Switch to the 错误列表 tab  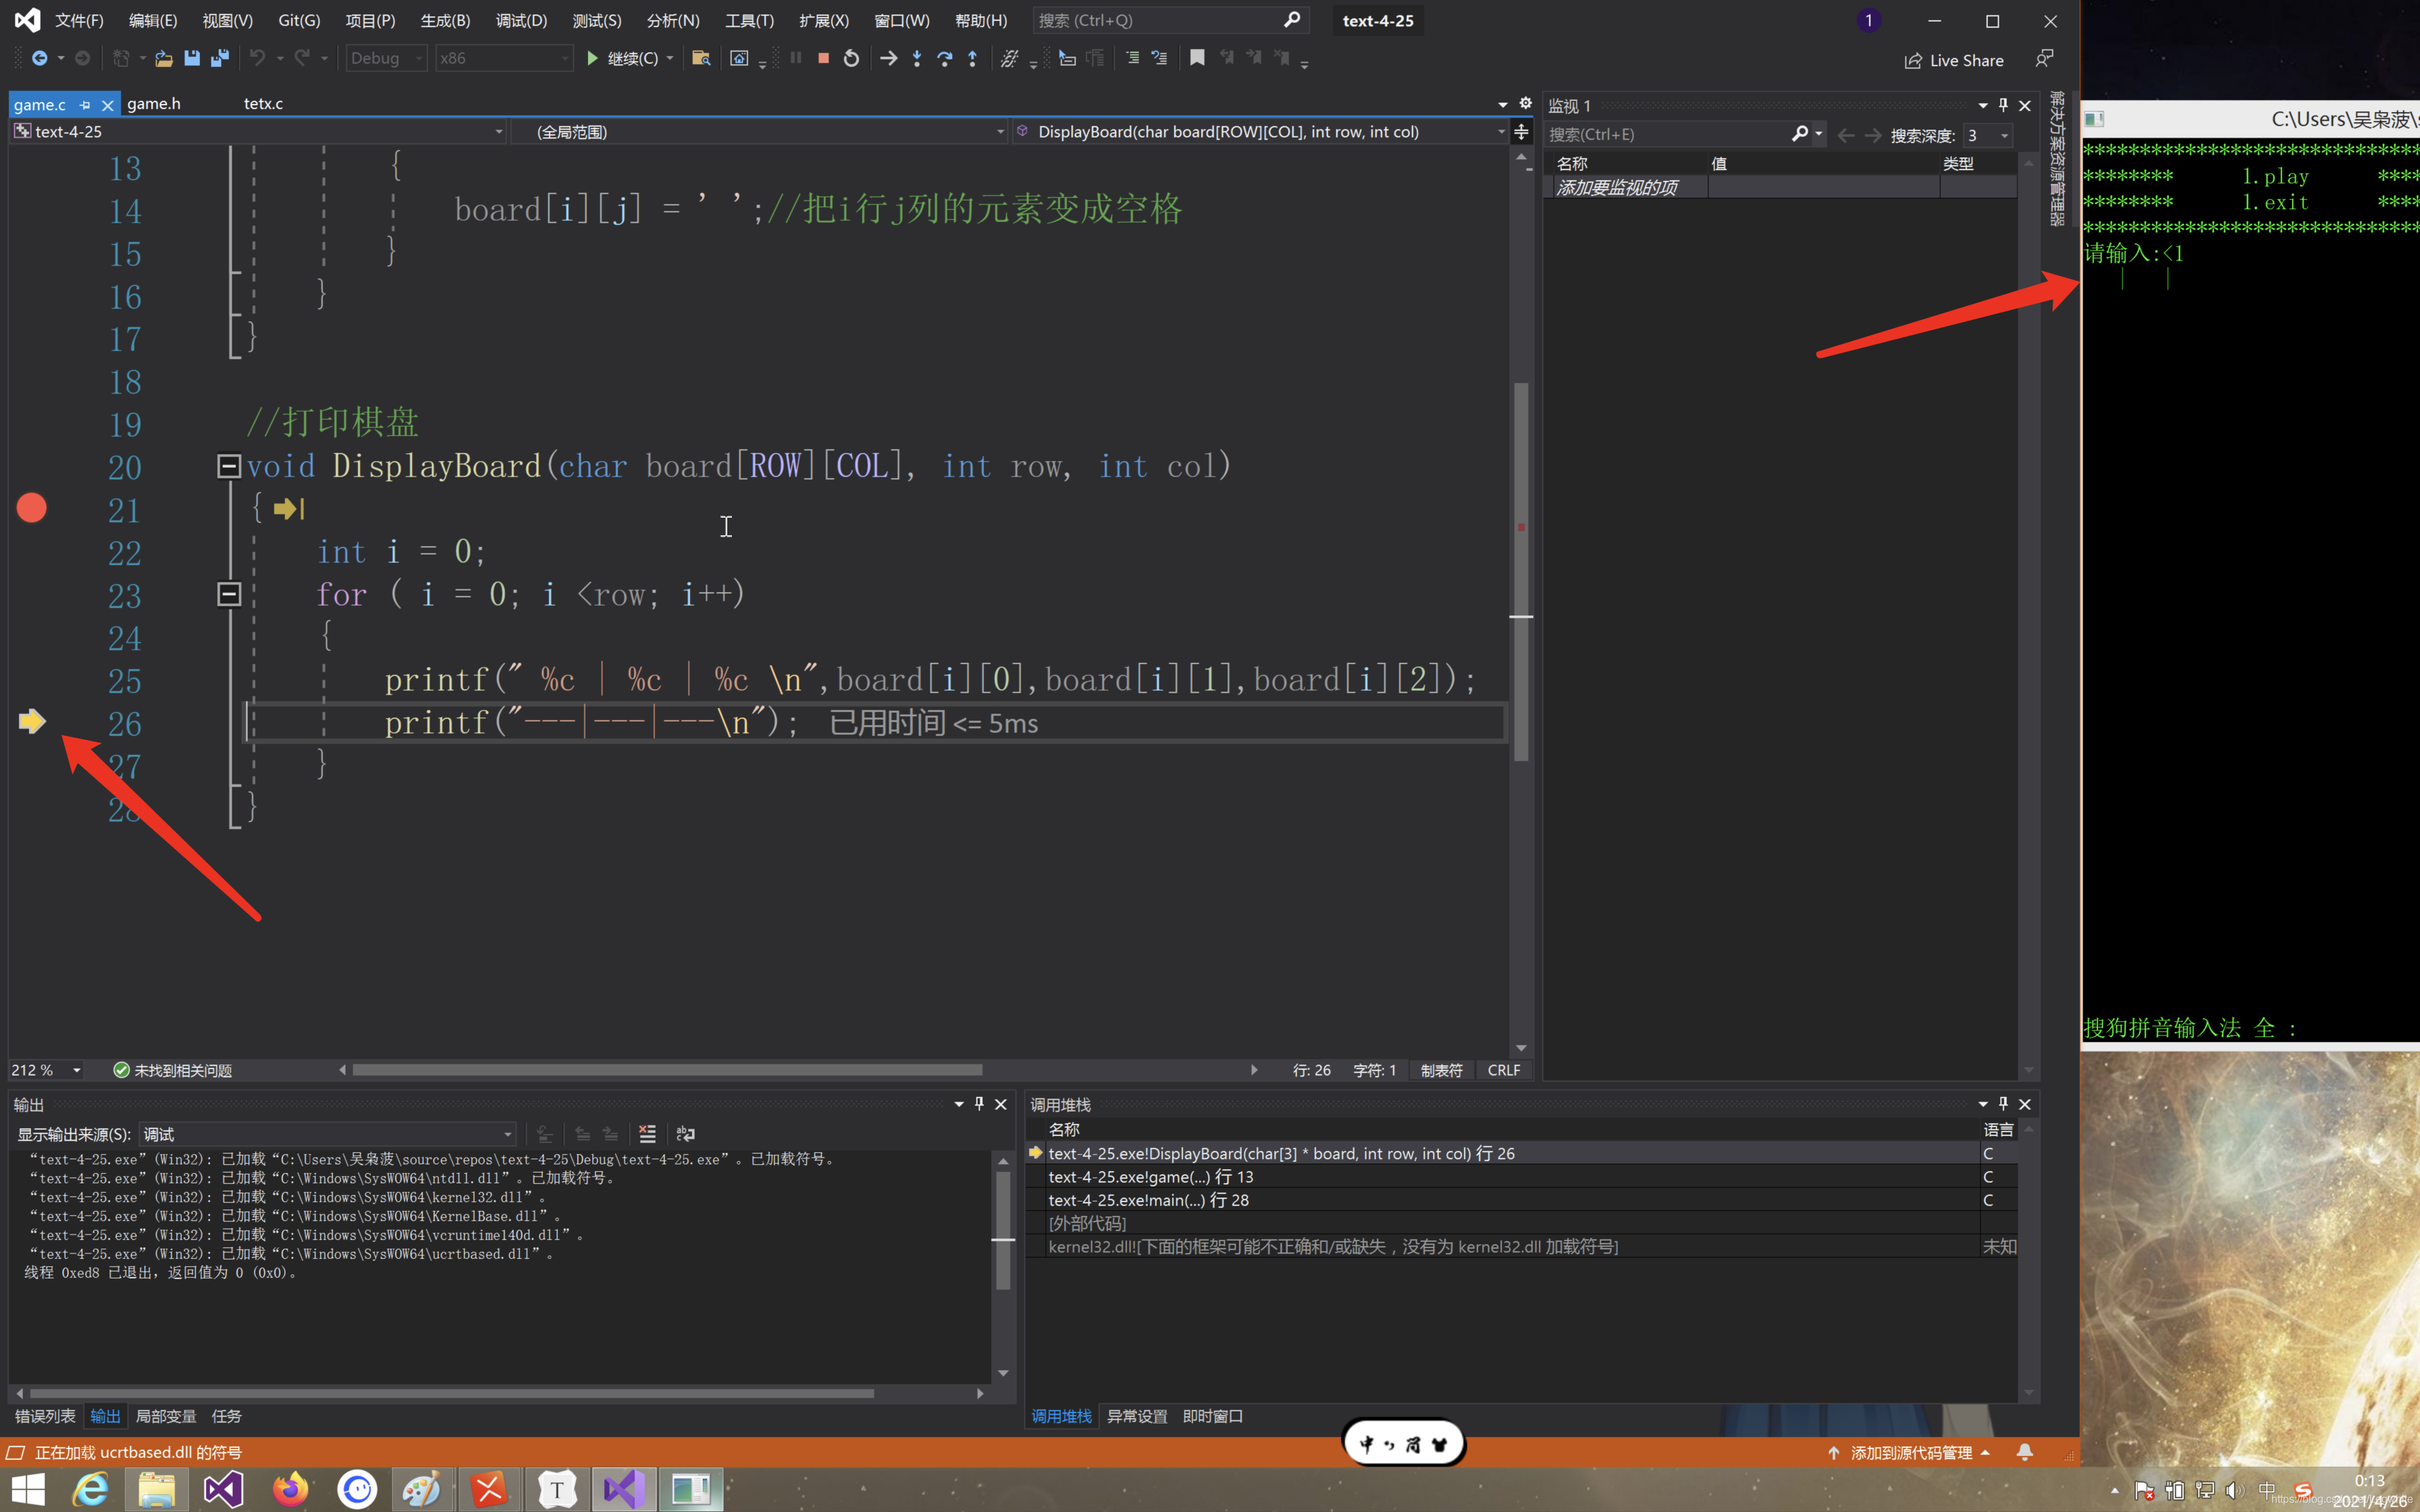point(45,1416)
